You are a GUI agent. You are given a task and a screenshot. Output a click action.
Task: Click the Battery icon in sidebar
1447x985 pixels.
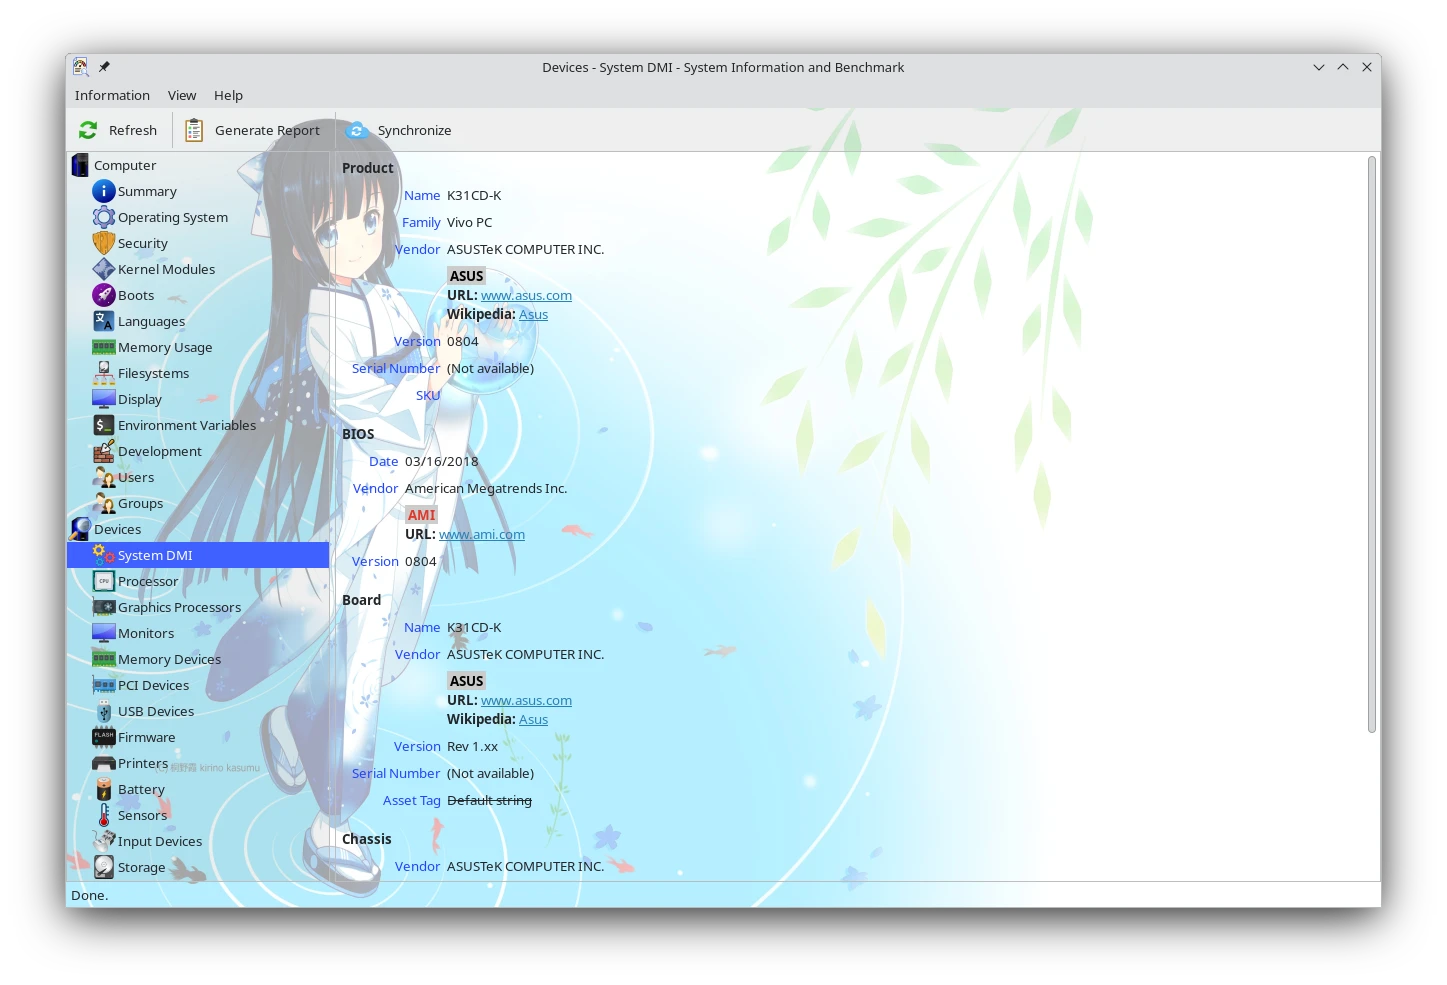click(x=104, y=789)
